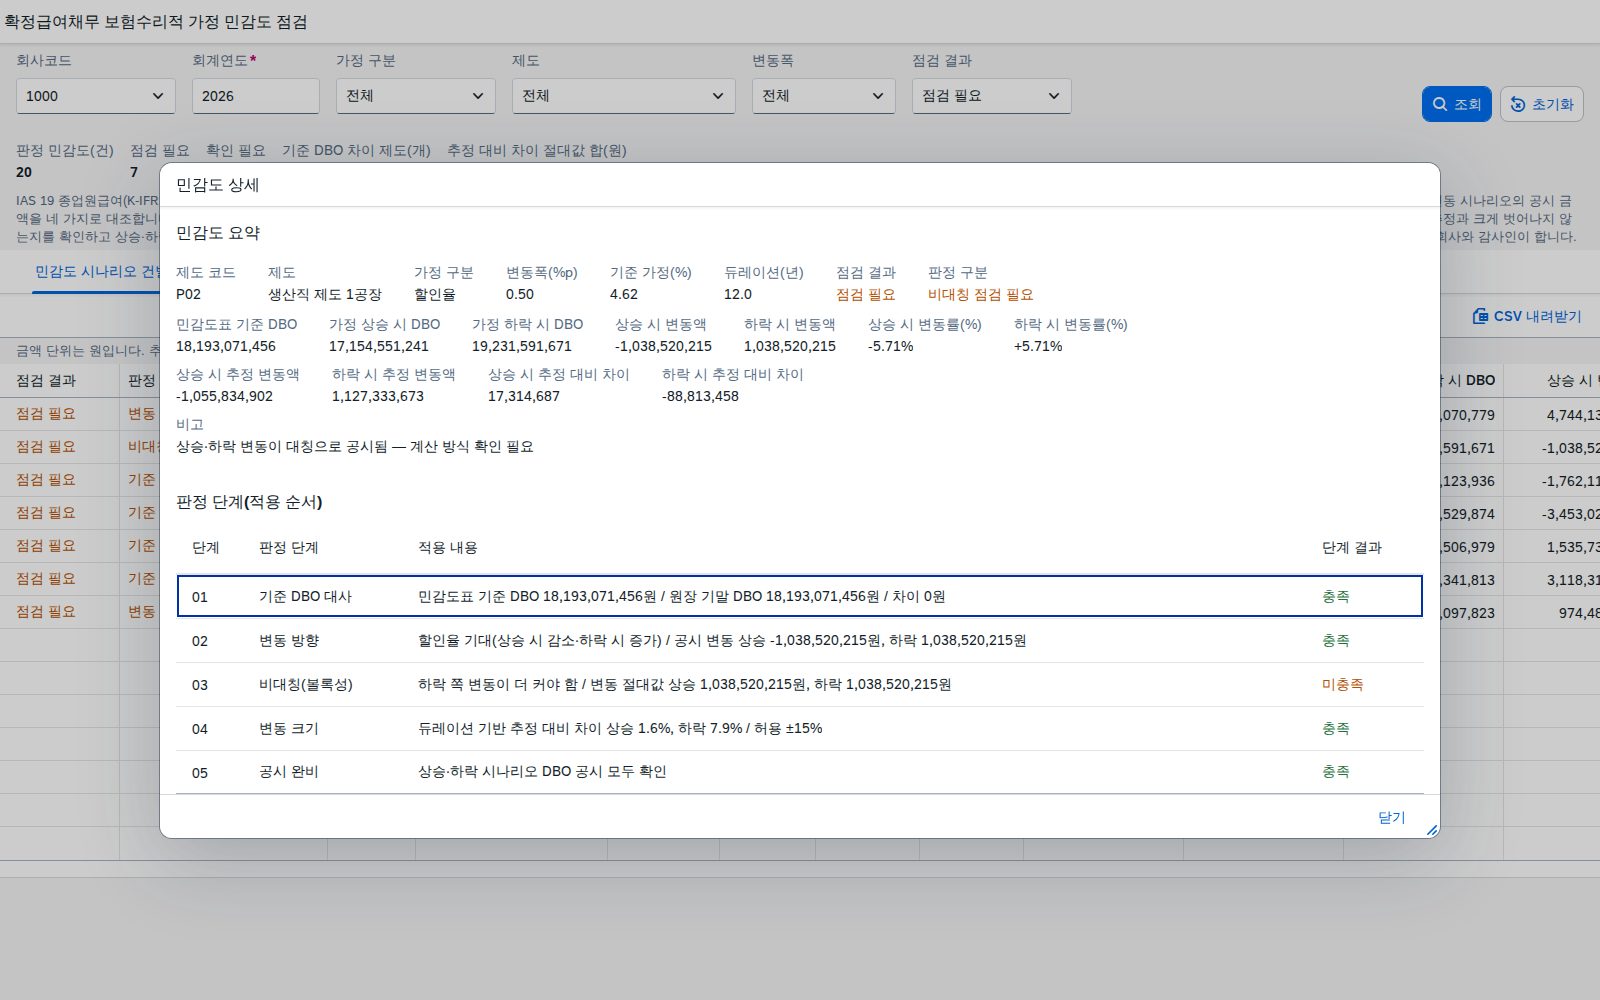1600x1000 pixels.
Task: Click the search magnifier icon in 조회 button
Action: [1440, 104]
